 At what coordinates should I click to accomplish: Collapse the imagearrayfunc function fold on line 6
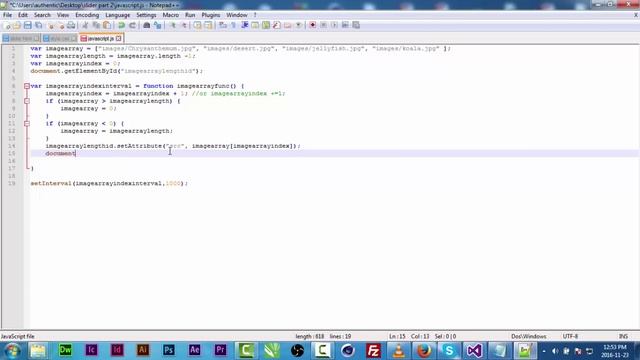click(x=27, y=86)
